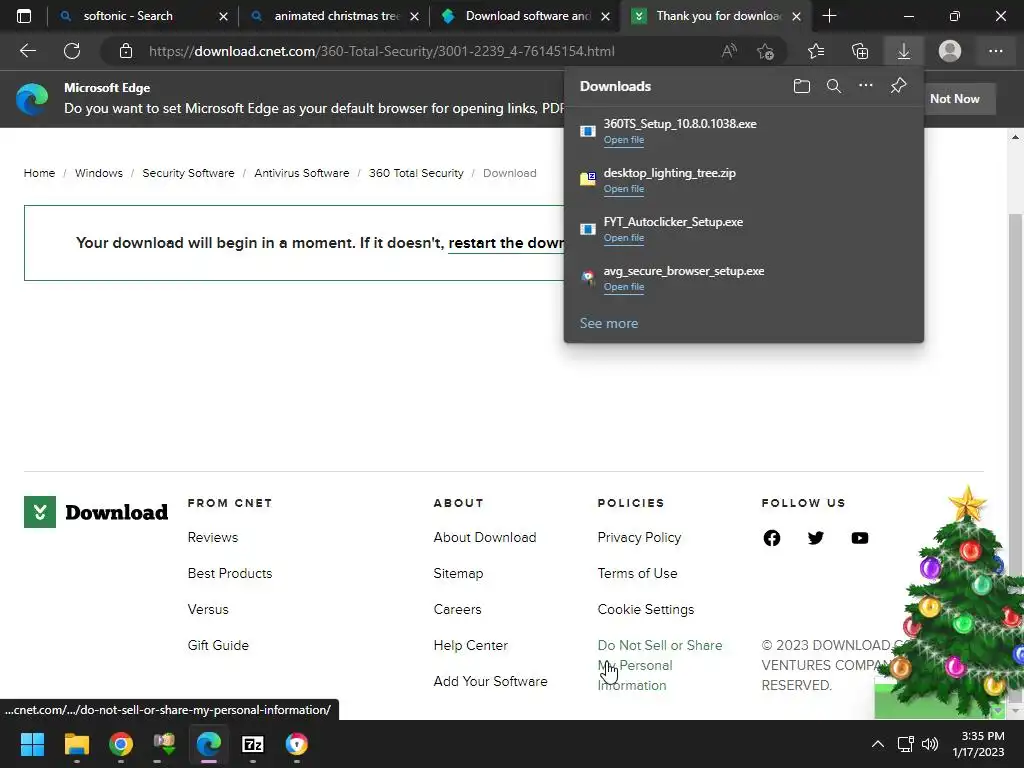Open Collections icon in toolbar

point(860,51)
